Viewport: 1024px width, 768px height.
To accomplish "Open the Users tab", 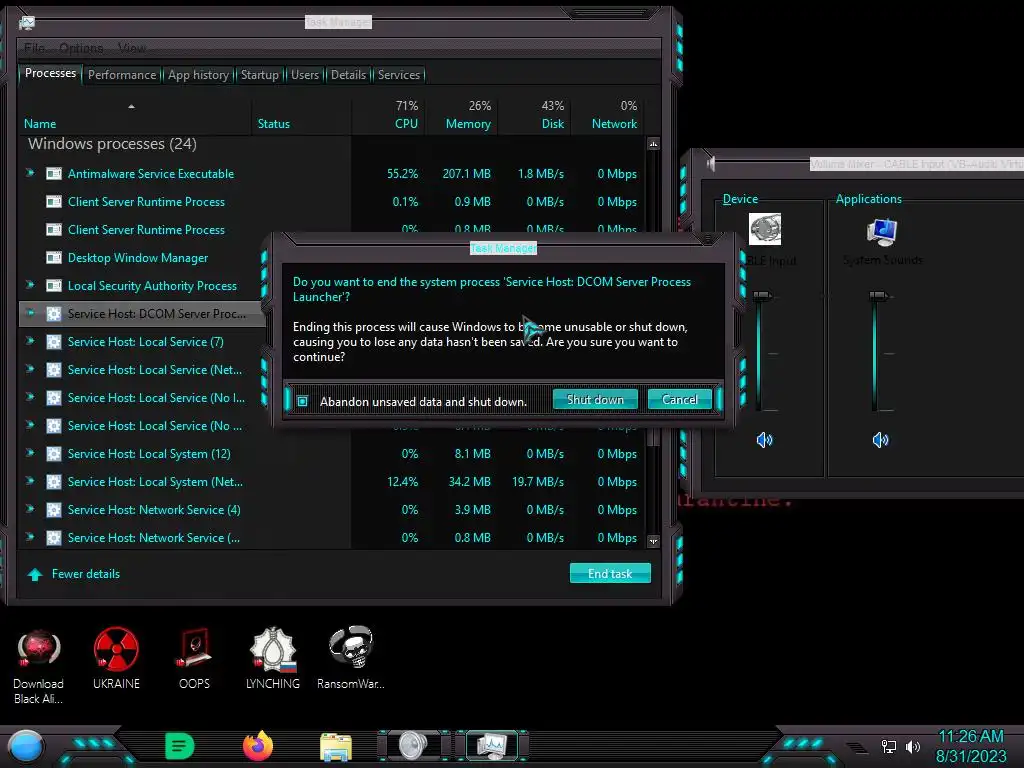I will tap(305, 75).
